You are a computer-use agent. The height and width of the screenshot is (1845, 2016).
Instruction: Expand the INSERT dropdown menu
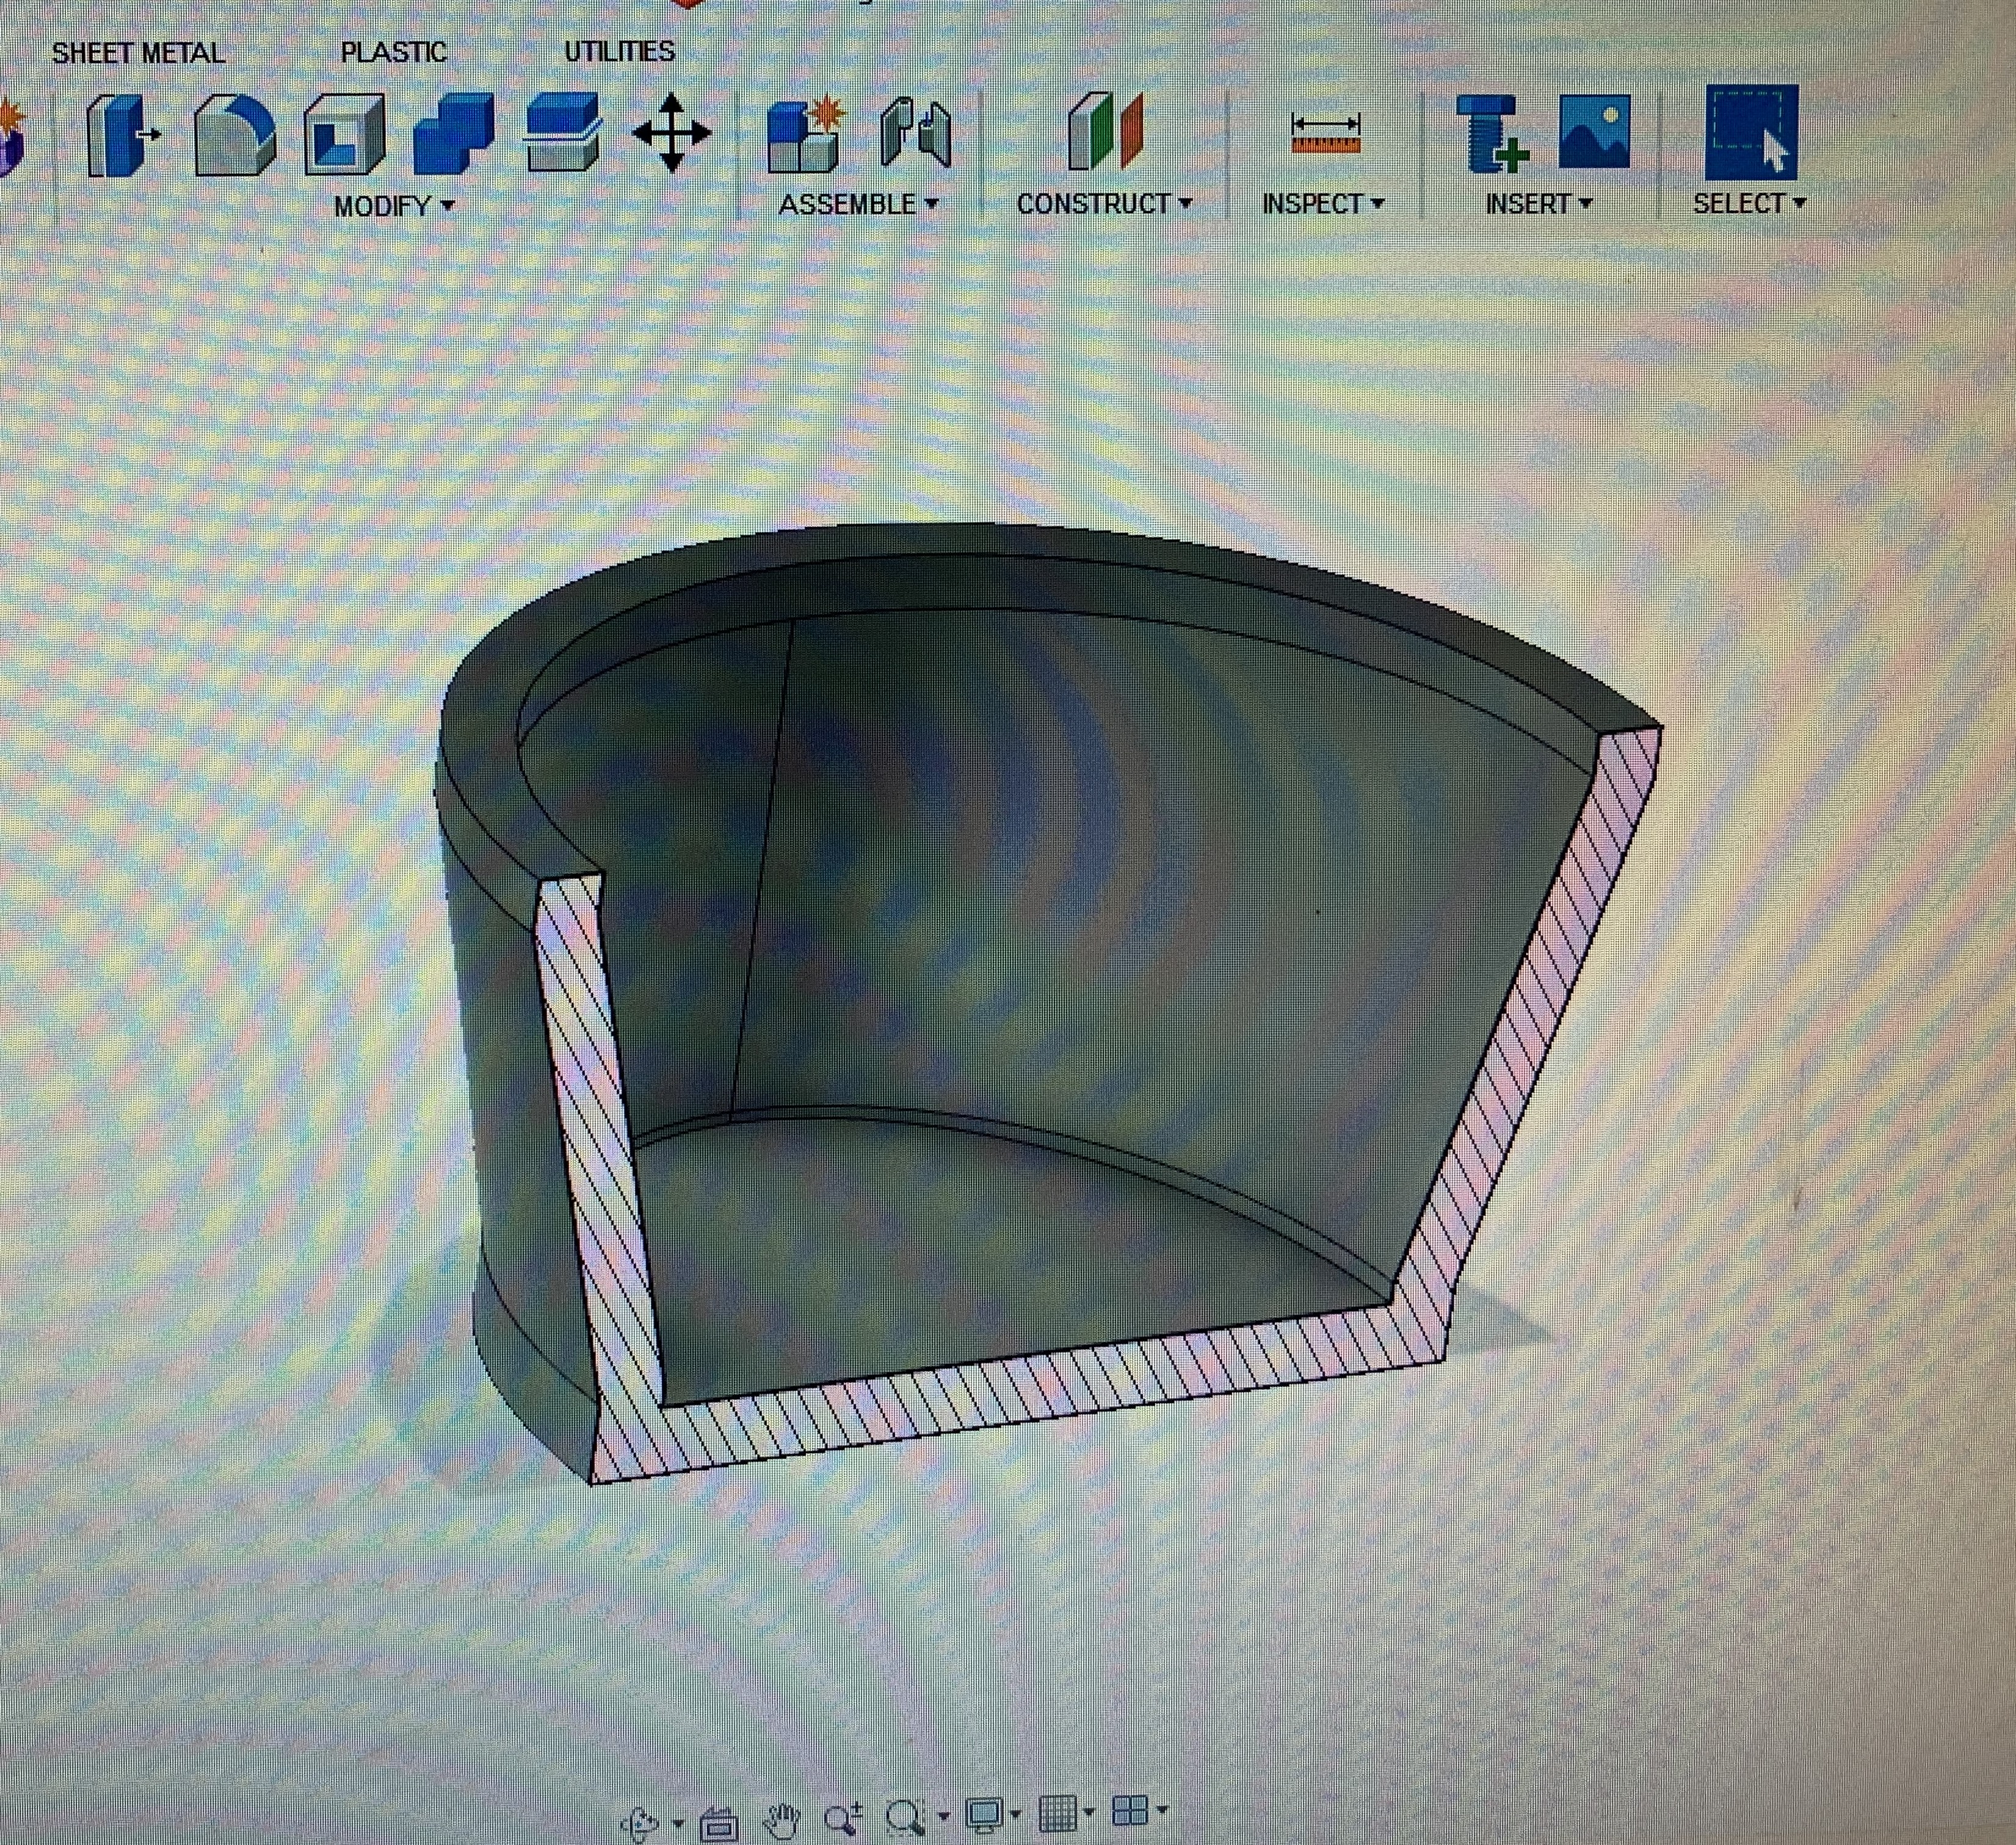(1538, 204)
